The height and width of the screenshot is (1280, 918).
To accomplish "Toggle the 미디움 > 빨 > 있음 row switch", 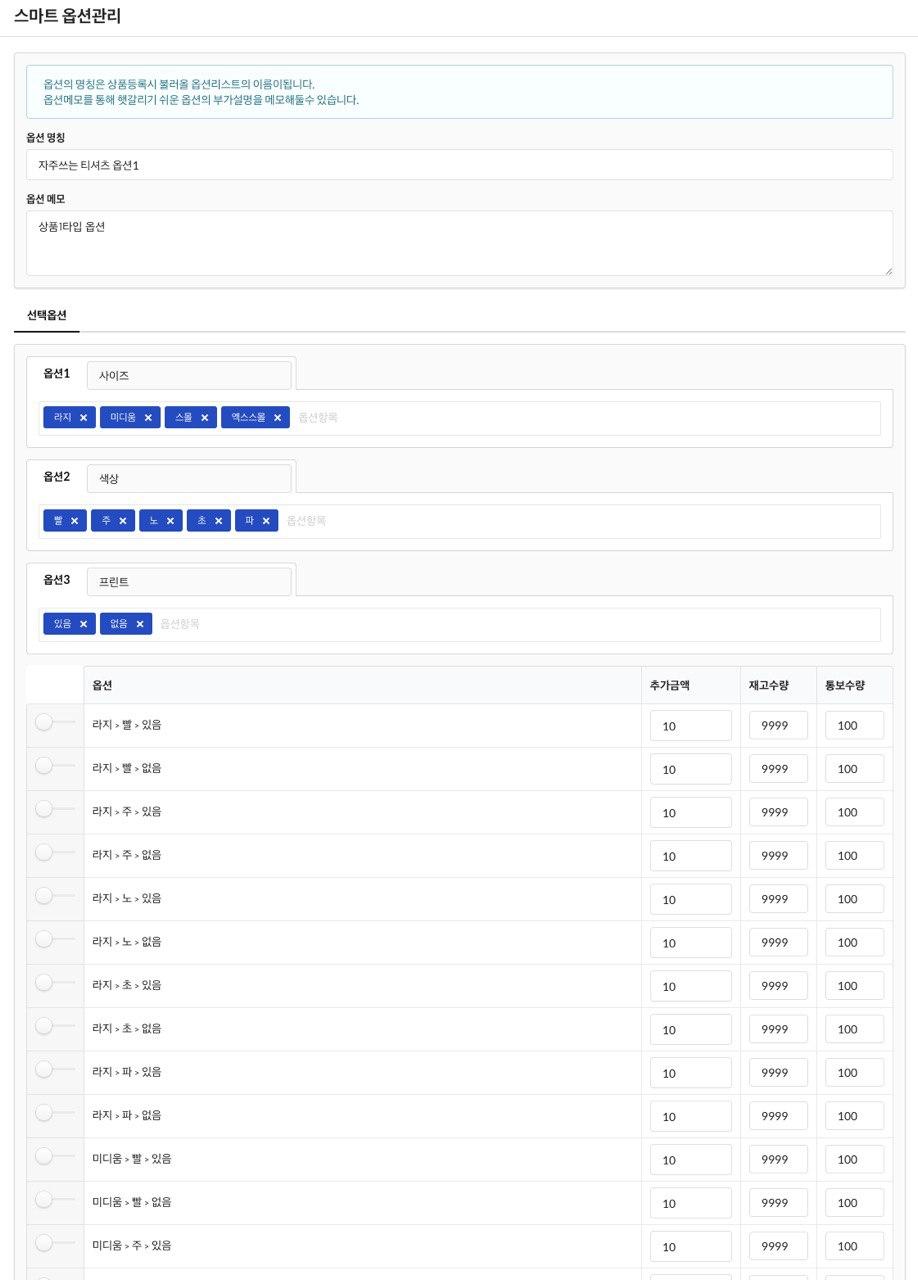I will point(44,1157).
